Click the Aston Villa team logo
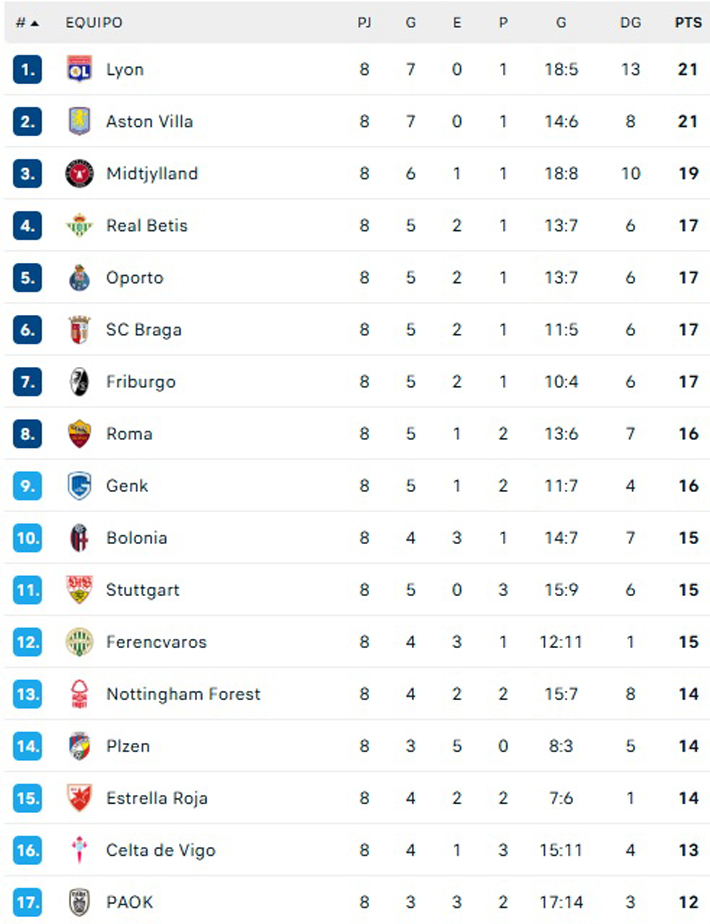This screenshot has height=924, width=710. click(79, 121)
